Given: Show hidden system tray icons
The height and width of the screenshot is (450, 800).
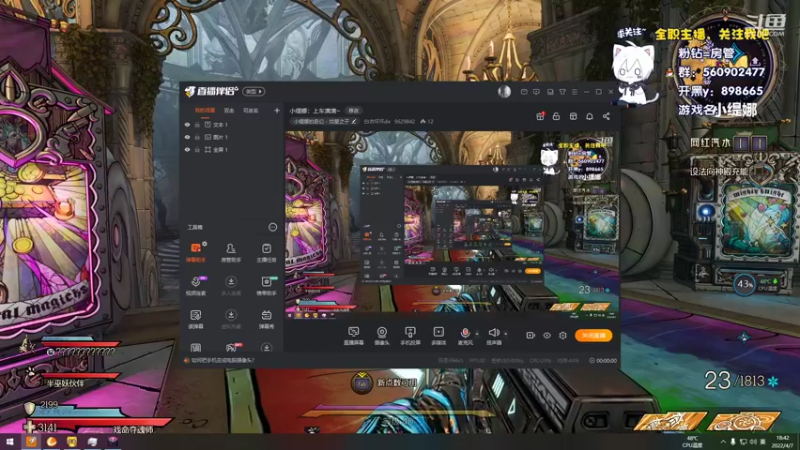Looking at the screenshot, I should [x=723, y=442].
